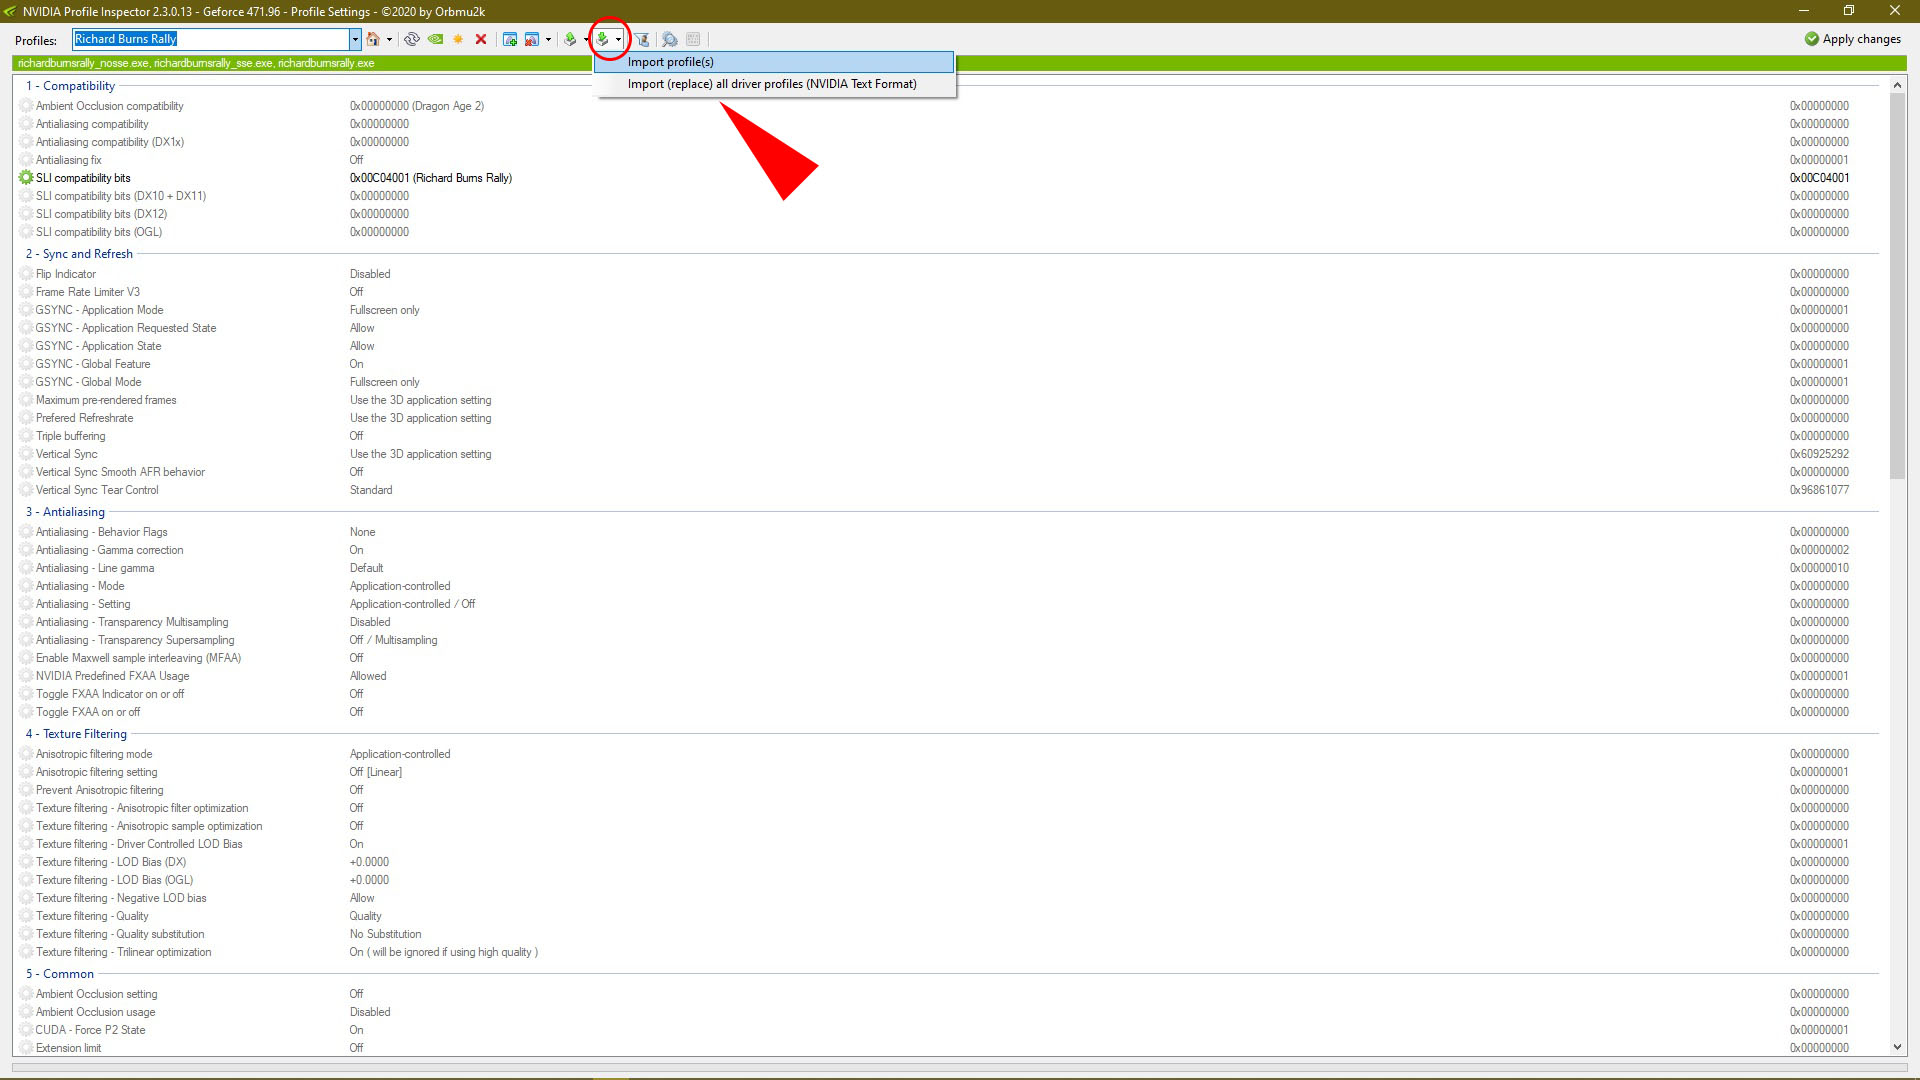Select the 'Maximum pre-rendered frames' setting row

pos(949,400)
